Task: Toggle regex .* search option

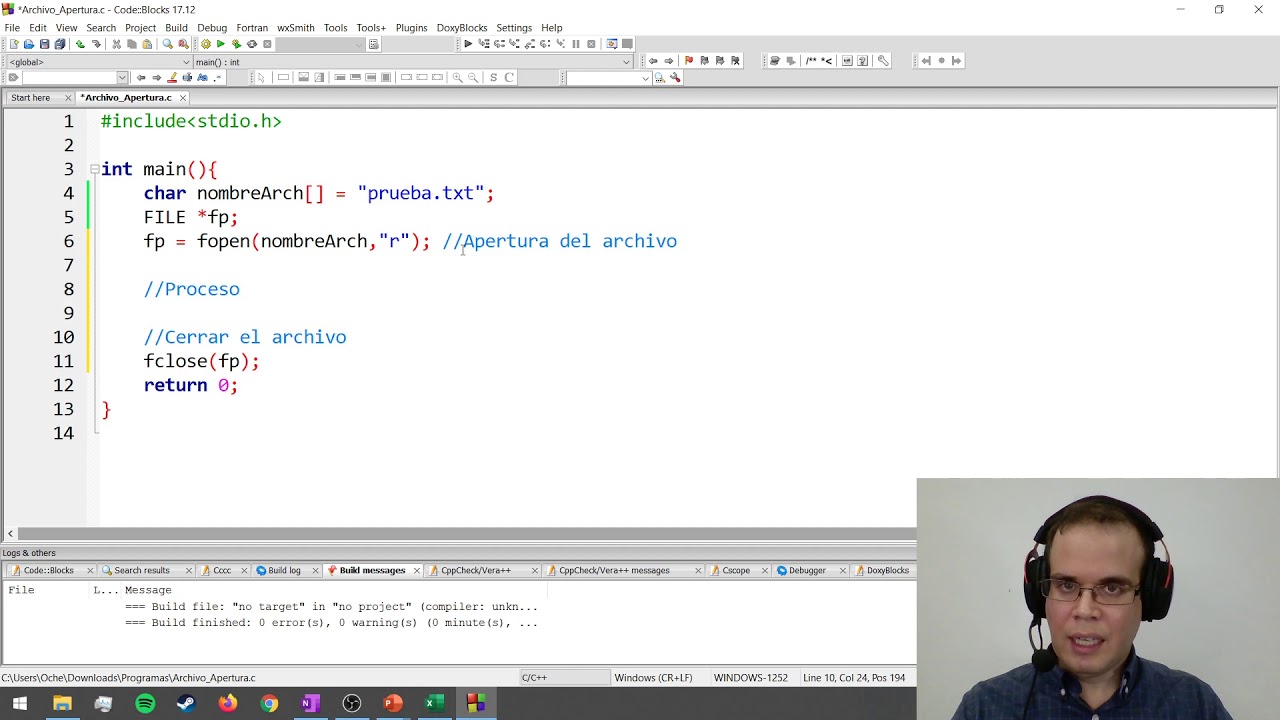Action: (x=217, y=77)
